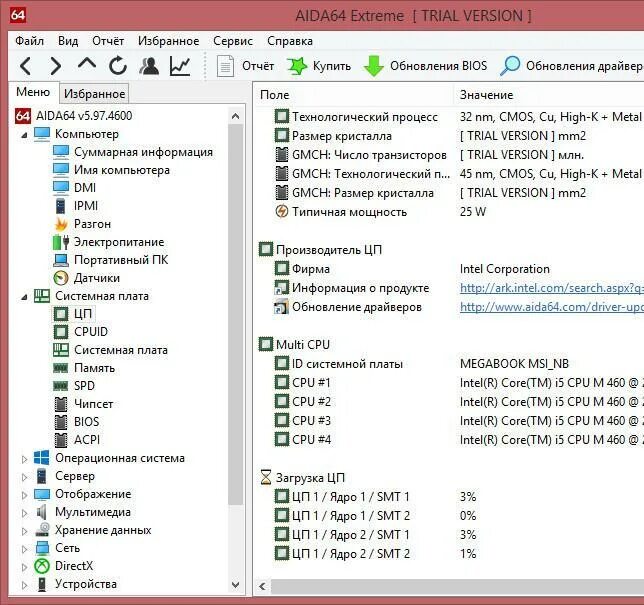Go up one level with the up arrow icon
The width and height of the screenshot is (644, 605).
(x=87, y=64)
